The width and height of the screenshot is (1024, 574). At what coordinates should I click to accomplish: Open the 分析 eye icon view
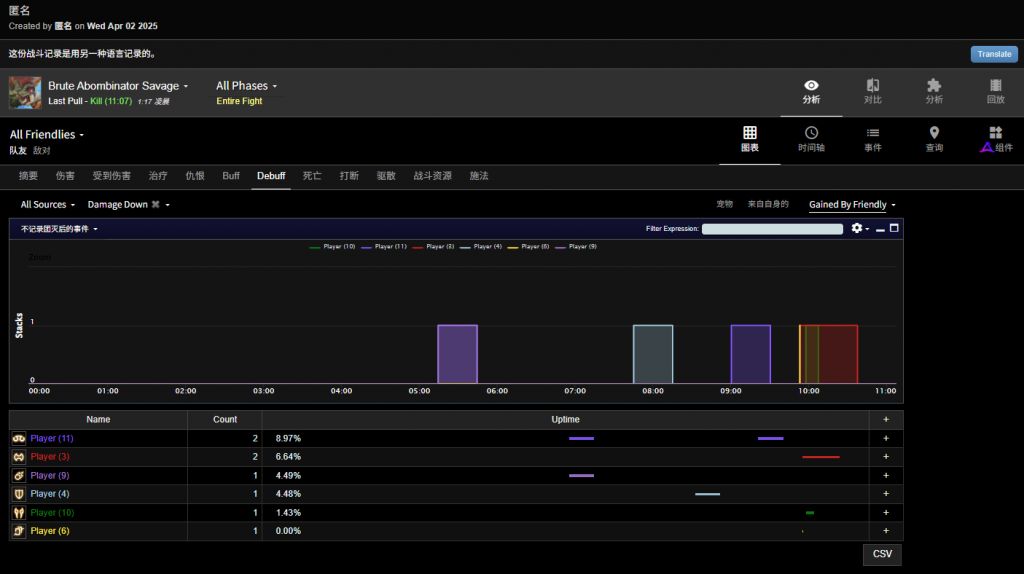(811, 86)
